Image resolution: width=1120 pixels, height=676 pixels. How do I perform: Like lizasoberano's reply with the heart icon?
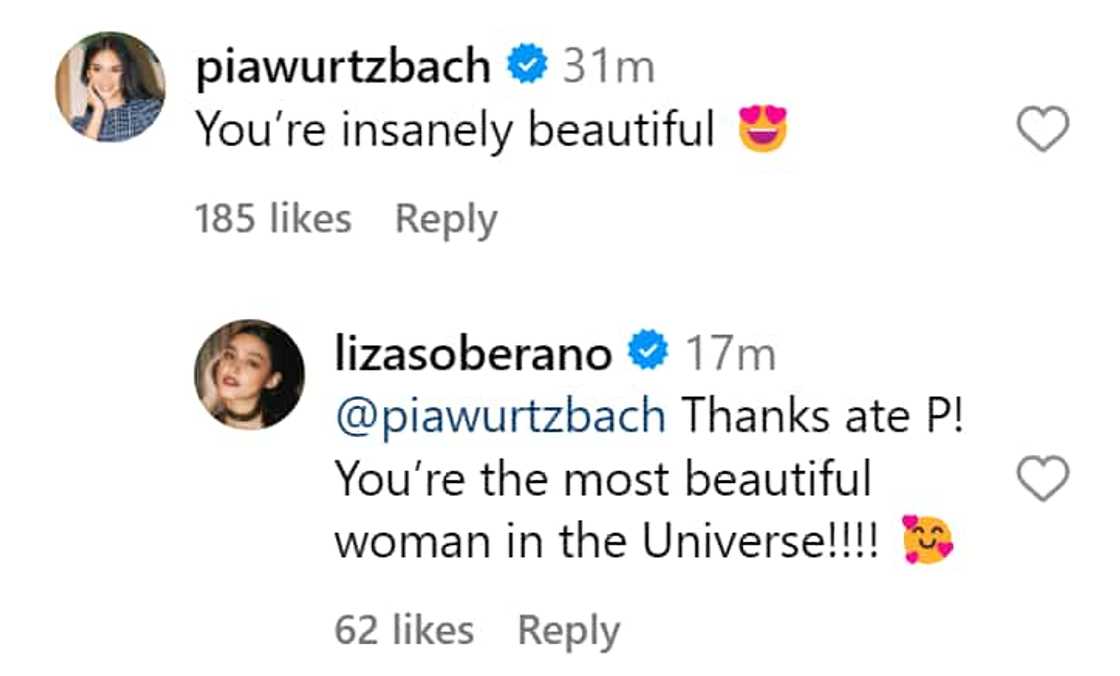pyautogui.click(x=1042, y=480)
